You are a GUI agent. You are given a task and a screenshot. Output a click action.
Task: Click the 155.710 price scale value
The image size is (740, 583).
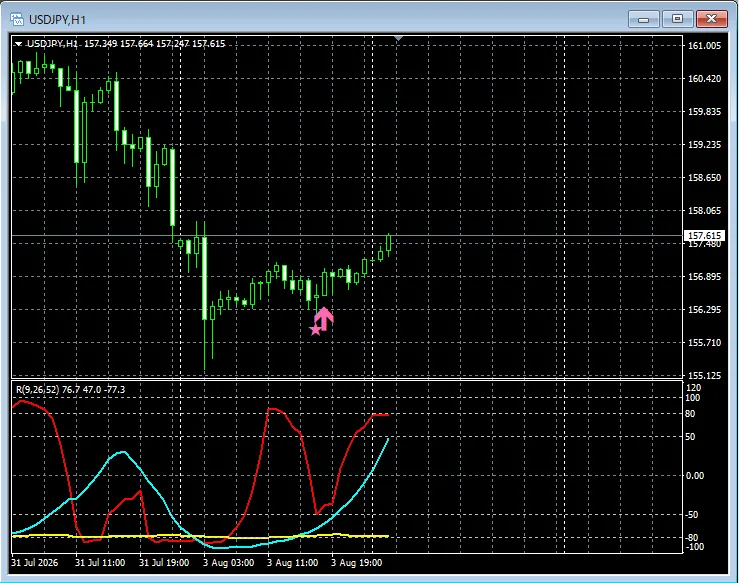click(x=705, y=343)
